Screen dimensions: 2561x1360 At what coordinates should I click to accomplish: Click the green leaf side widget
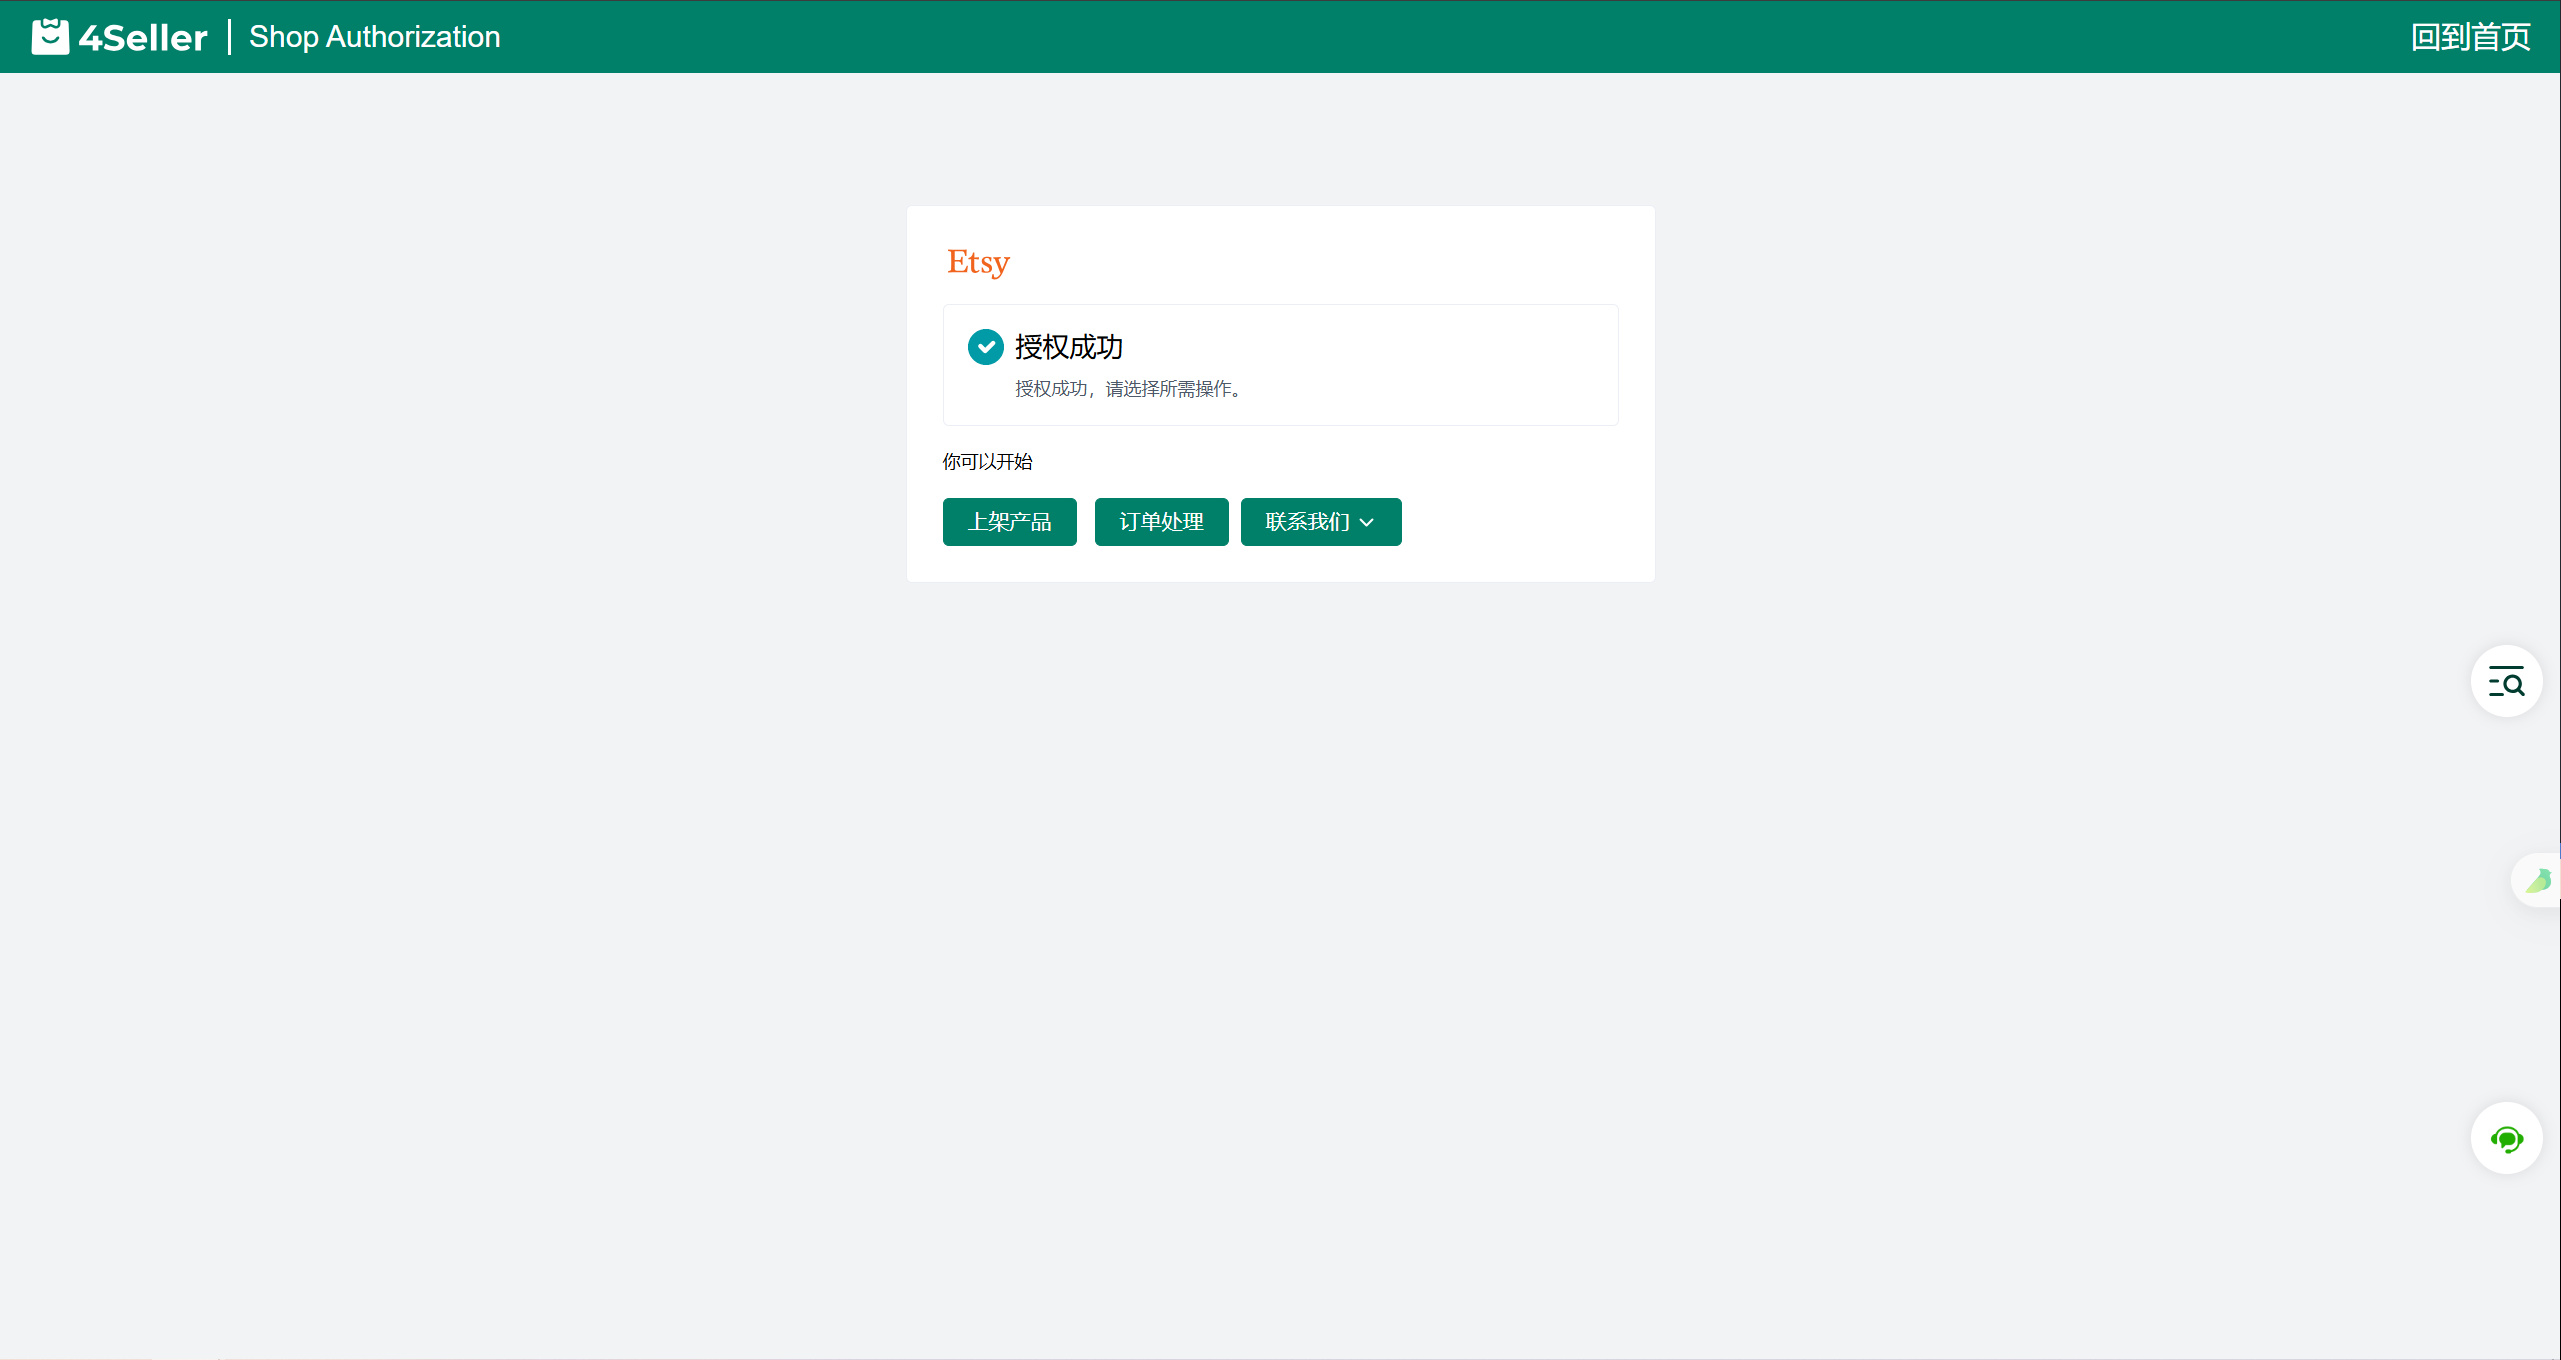(2538, 880)
